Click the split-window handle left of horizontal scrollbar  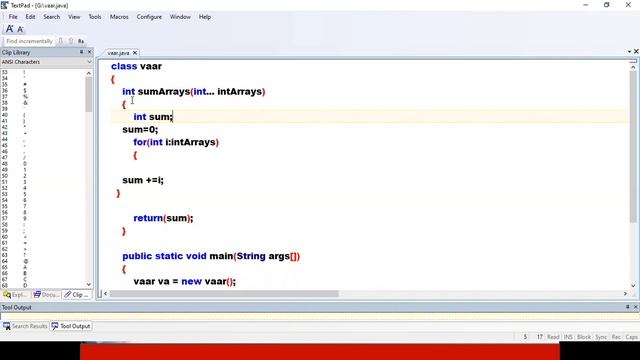pyautogui.click(x=100, y=293)
